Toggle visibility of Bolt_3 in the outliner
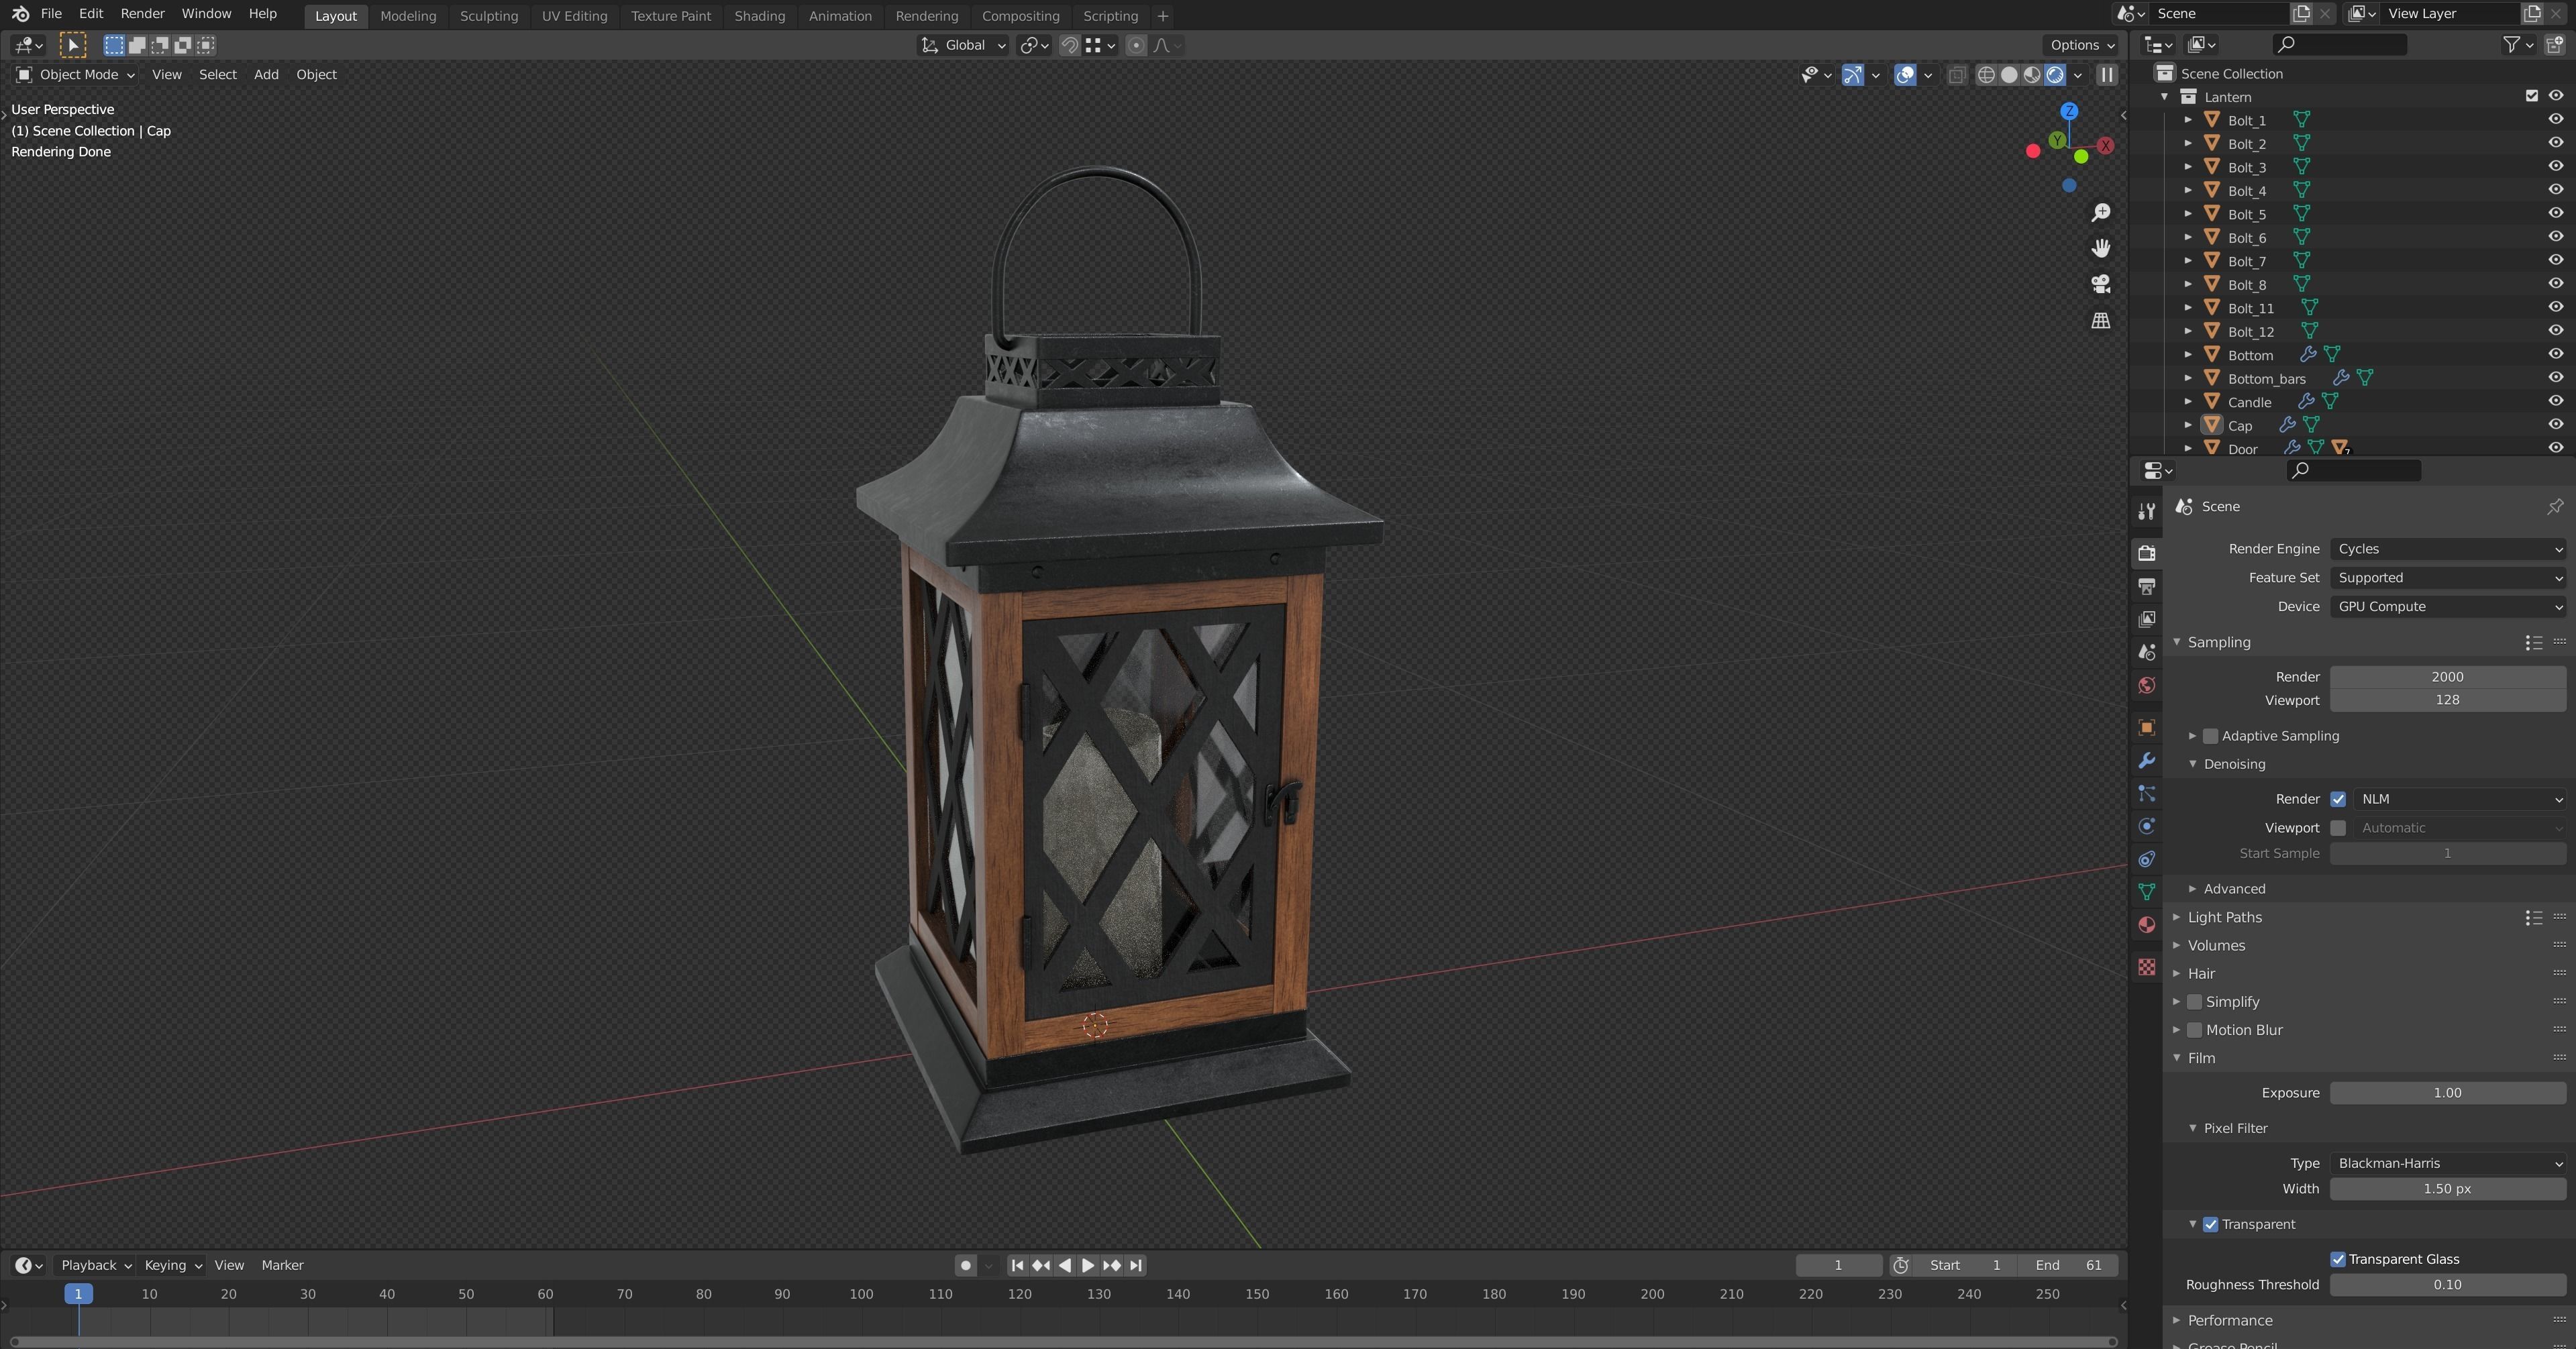This screenshot has width=2576, height=1349. [2556, 167]
